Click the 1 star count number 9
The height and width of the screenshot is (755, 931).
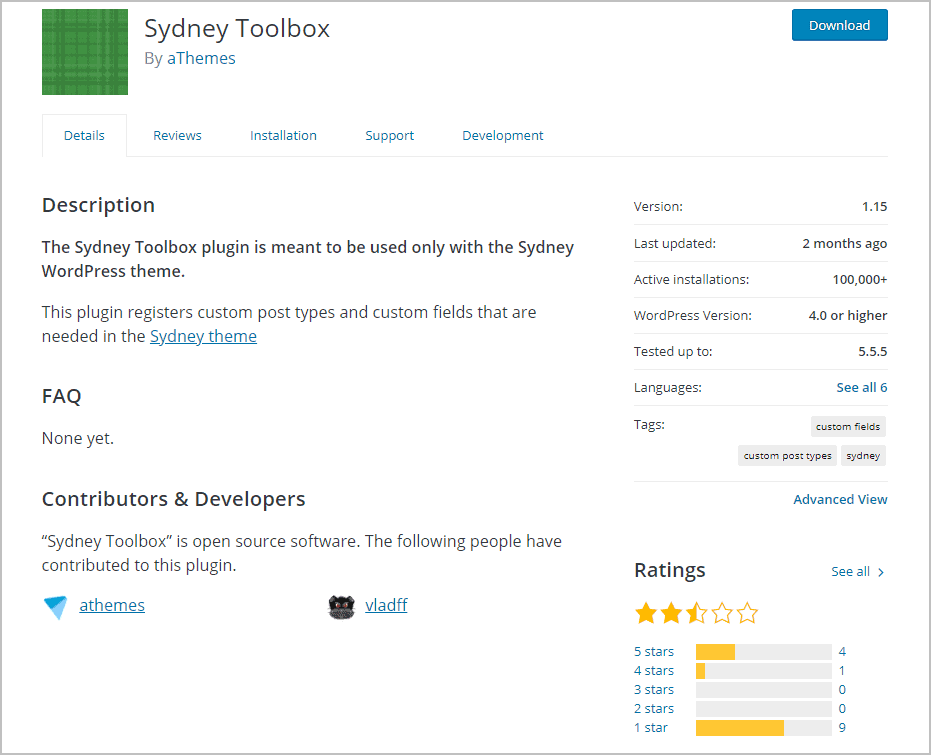842,728
